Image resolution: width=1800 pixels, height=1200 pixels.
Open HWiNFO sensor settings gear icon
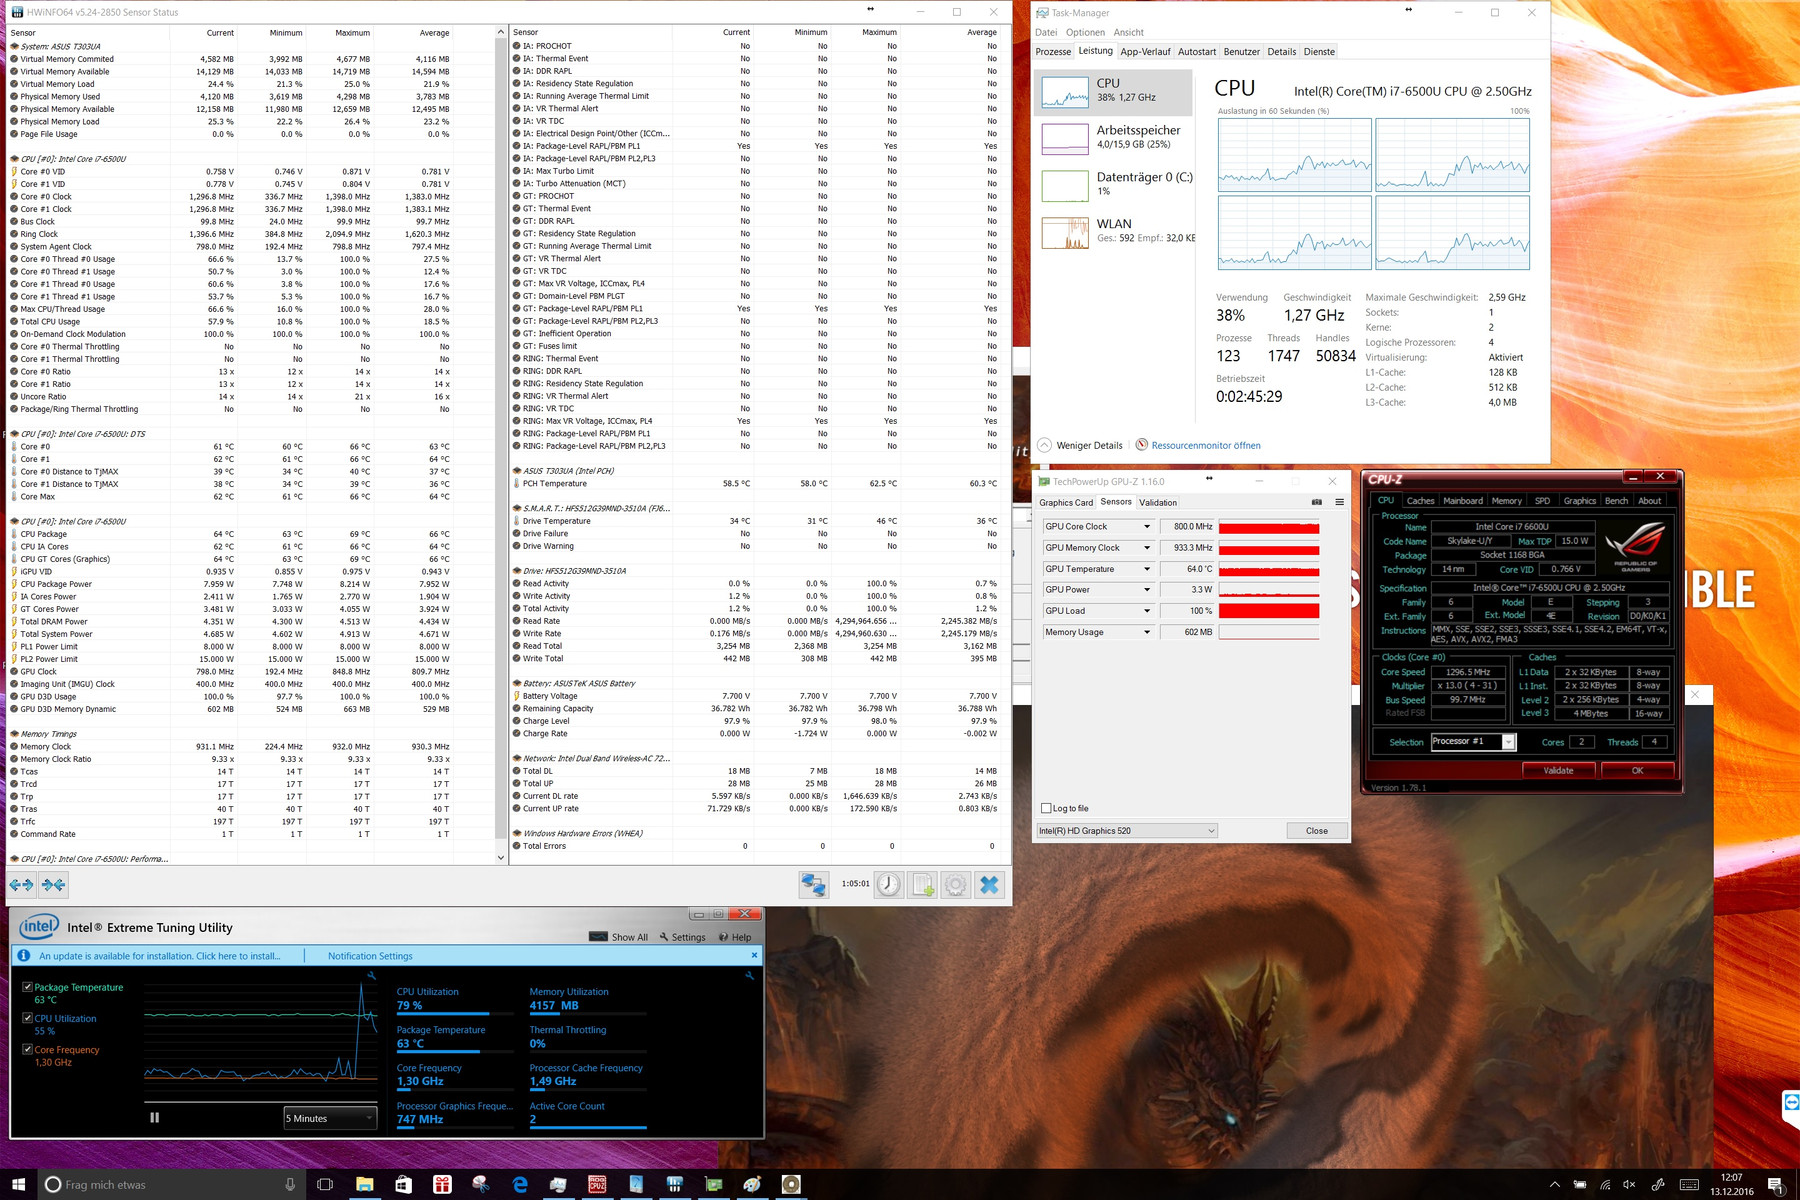[956, 884]
